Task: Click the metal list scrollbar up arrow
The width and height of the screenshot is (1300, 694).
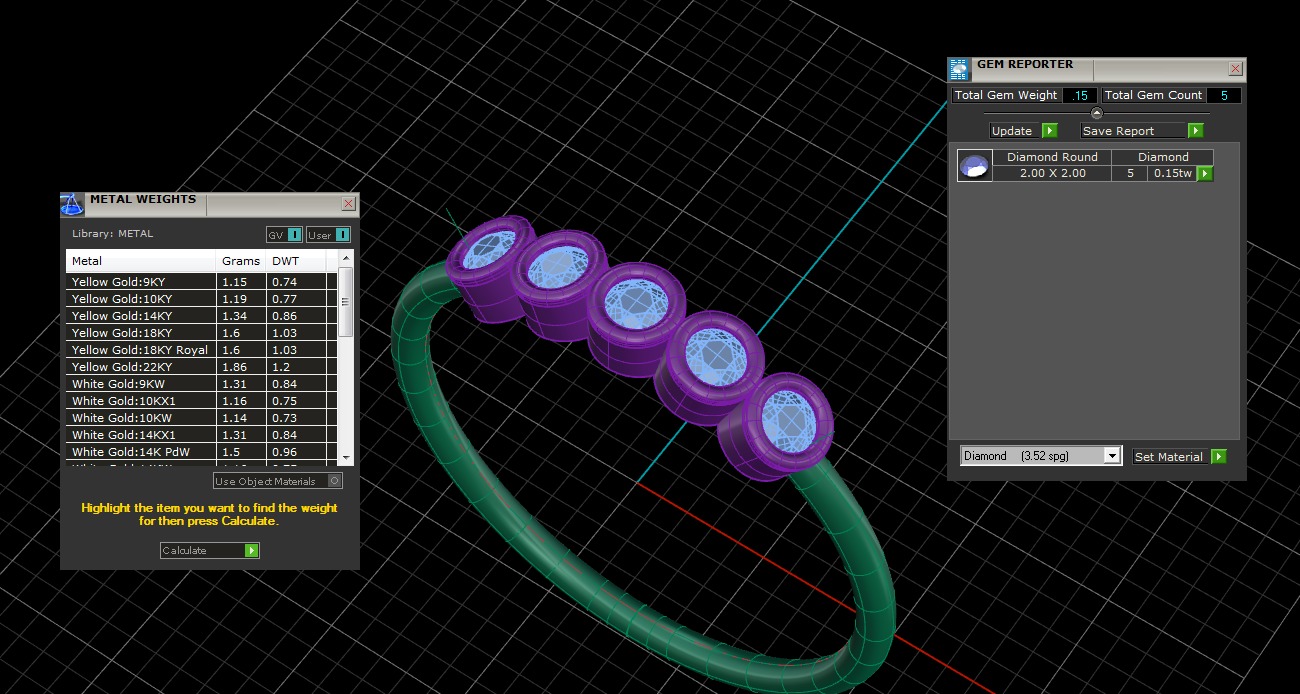Action: pyautogui.click(x=345, y=260)
